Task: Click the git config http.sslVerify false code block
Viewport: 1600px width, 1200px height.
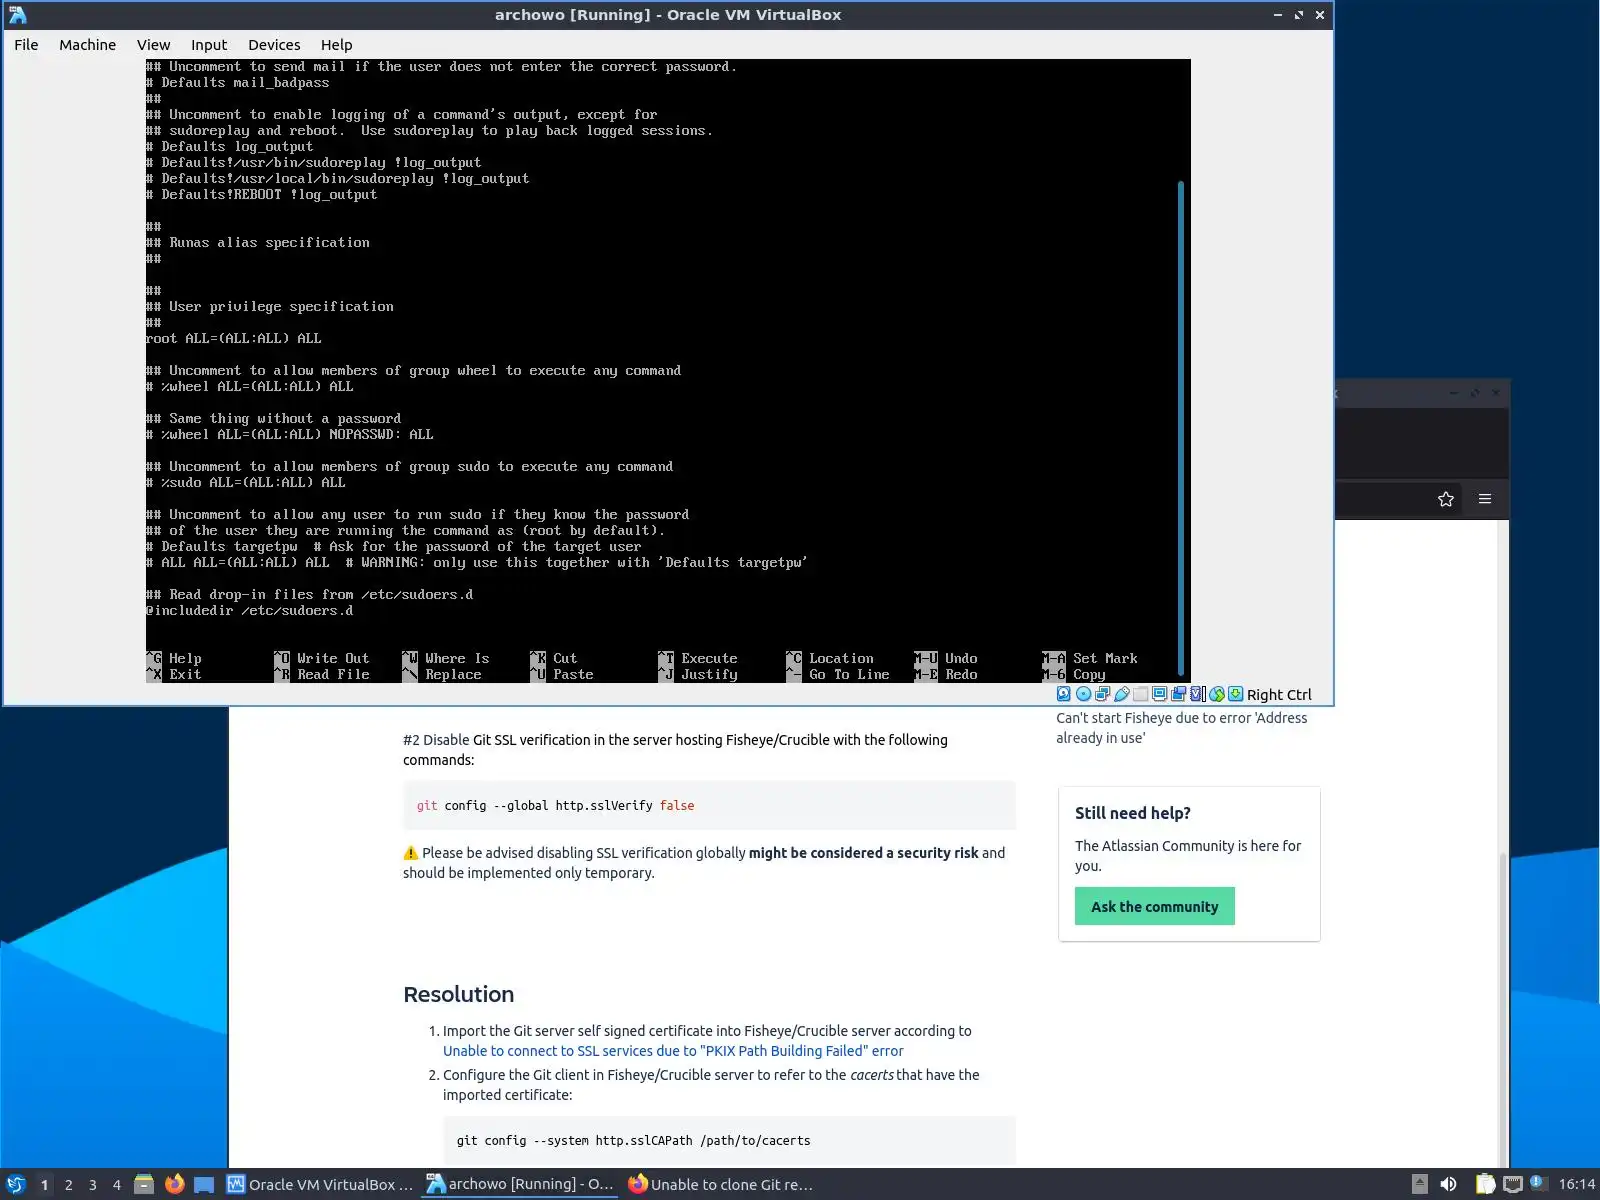Action: pos(709,805)
